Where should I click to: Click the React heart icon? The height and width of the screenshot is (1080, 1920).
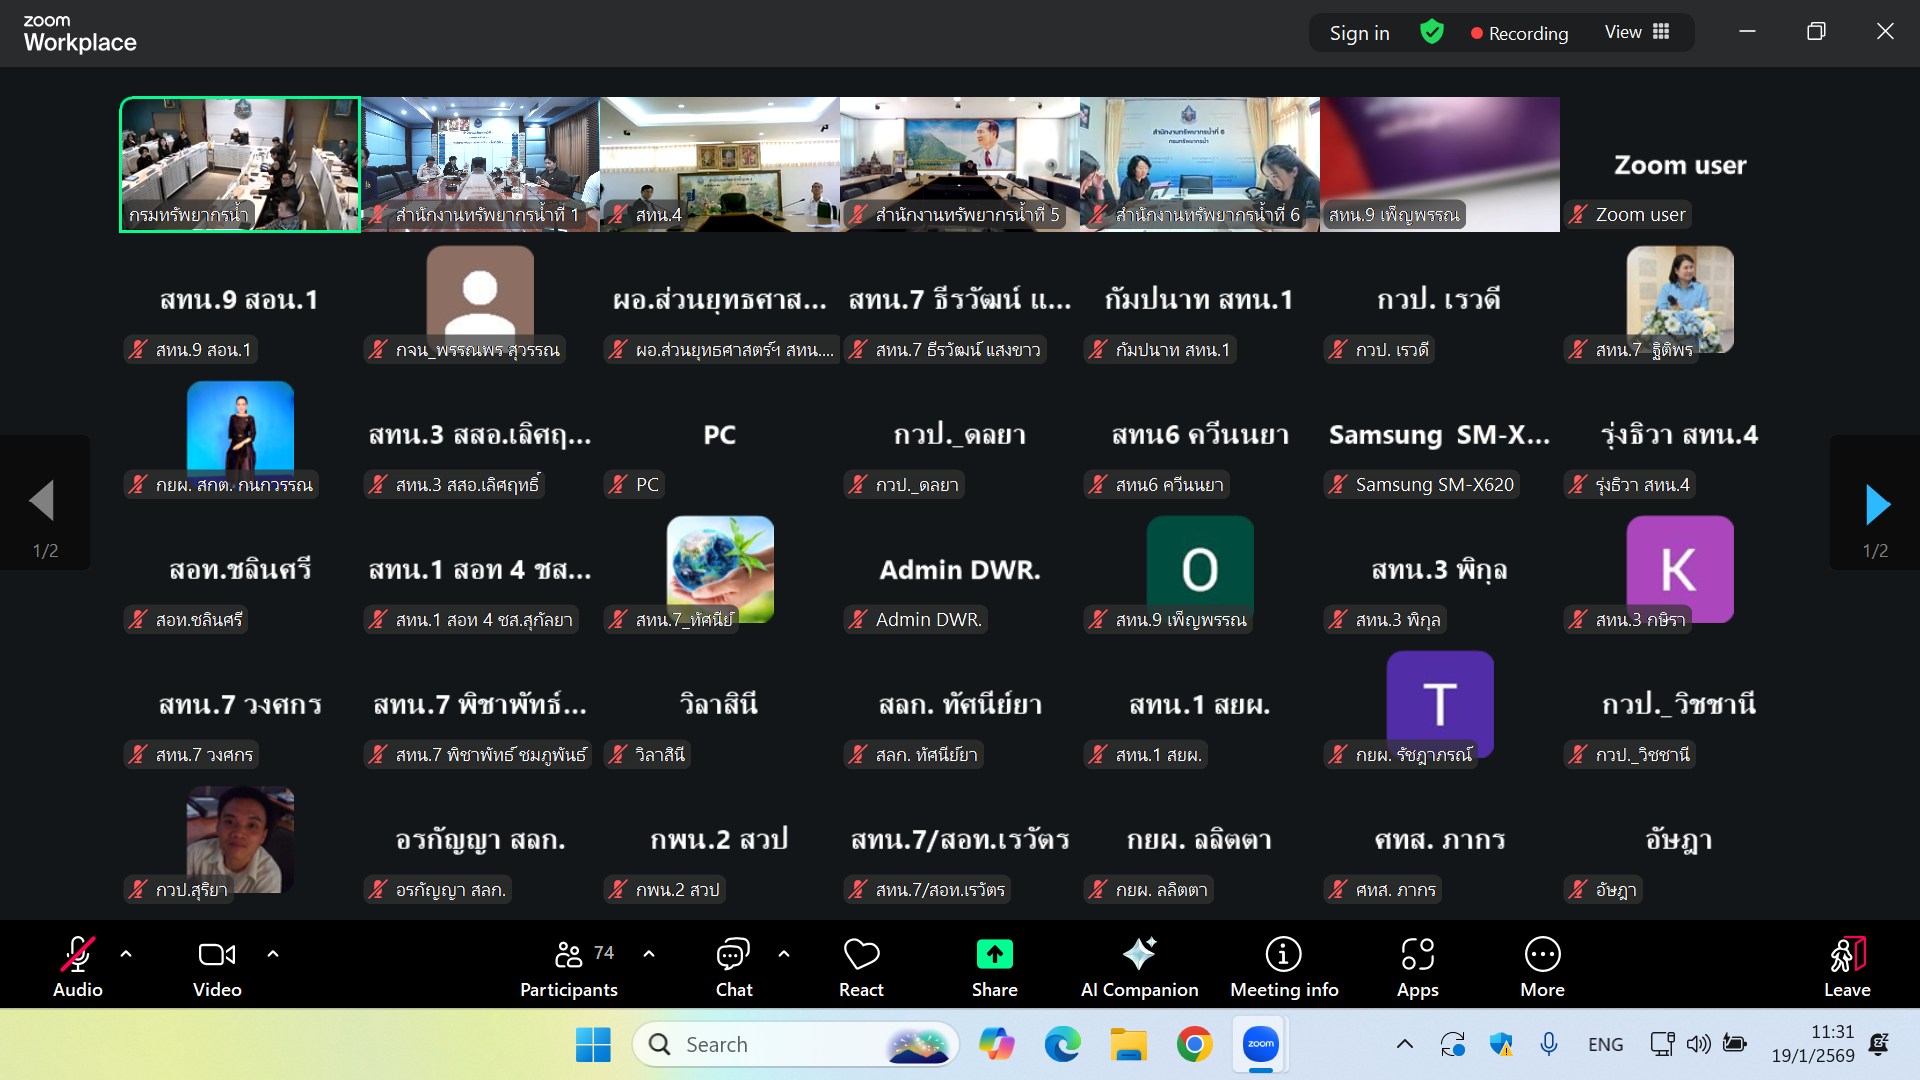(861, 955)
